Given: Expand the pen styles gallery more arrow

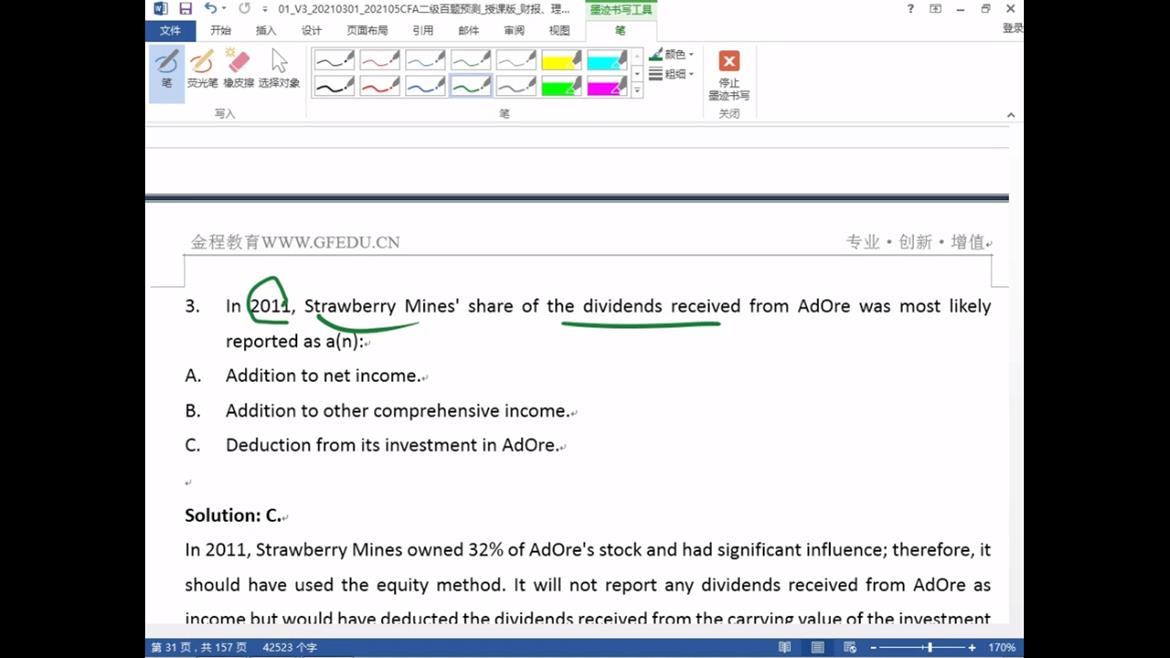Looking at the screenshot, I should [637, 91].
